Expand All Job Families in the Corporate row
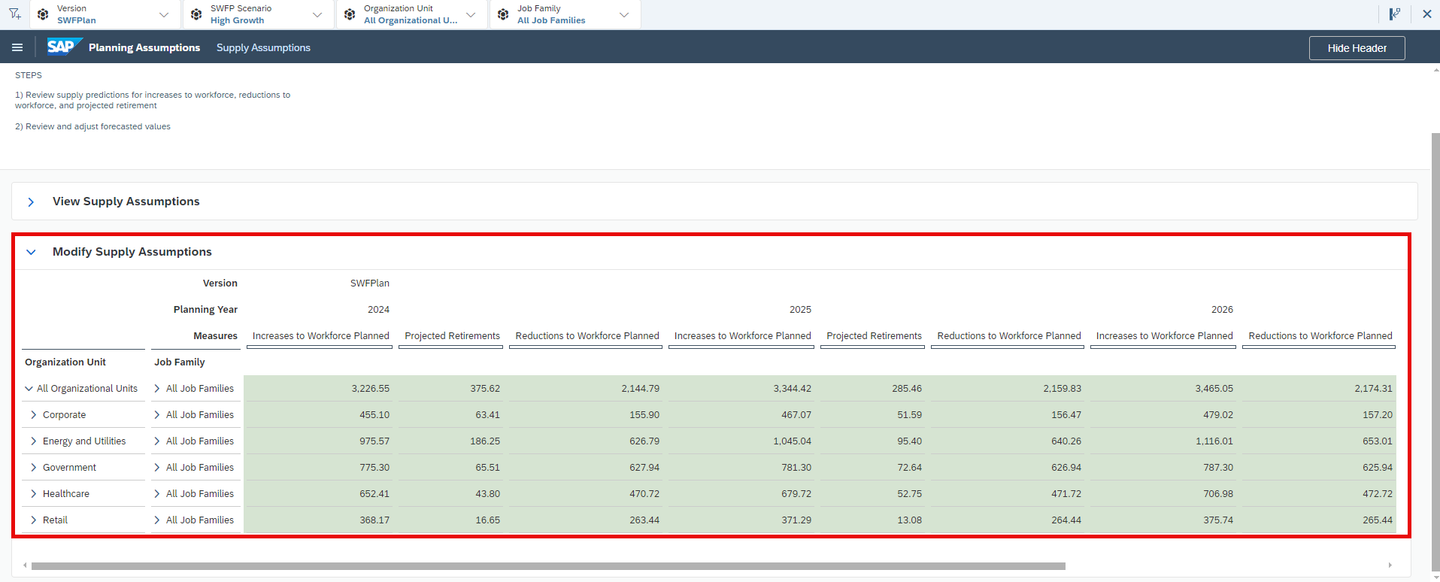Image resolution: width=1440 pixels, height=582 pixels. 157,415
